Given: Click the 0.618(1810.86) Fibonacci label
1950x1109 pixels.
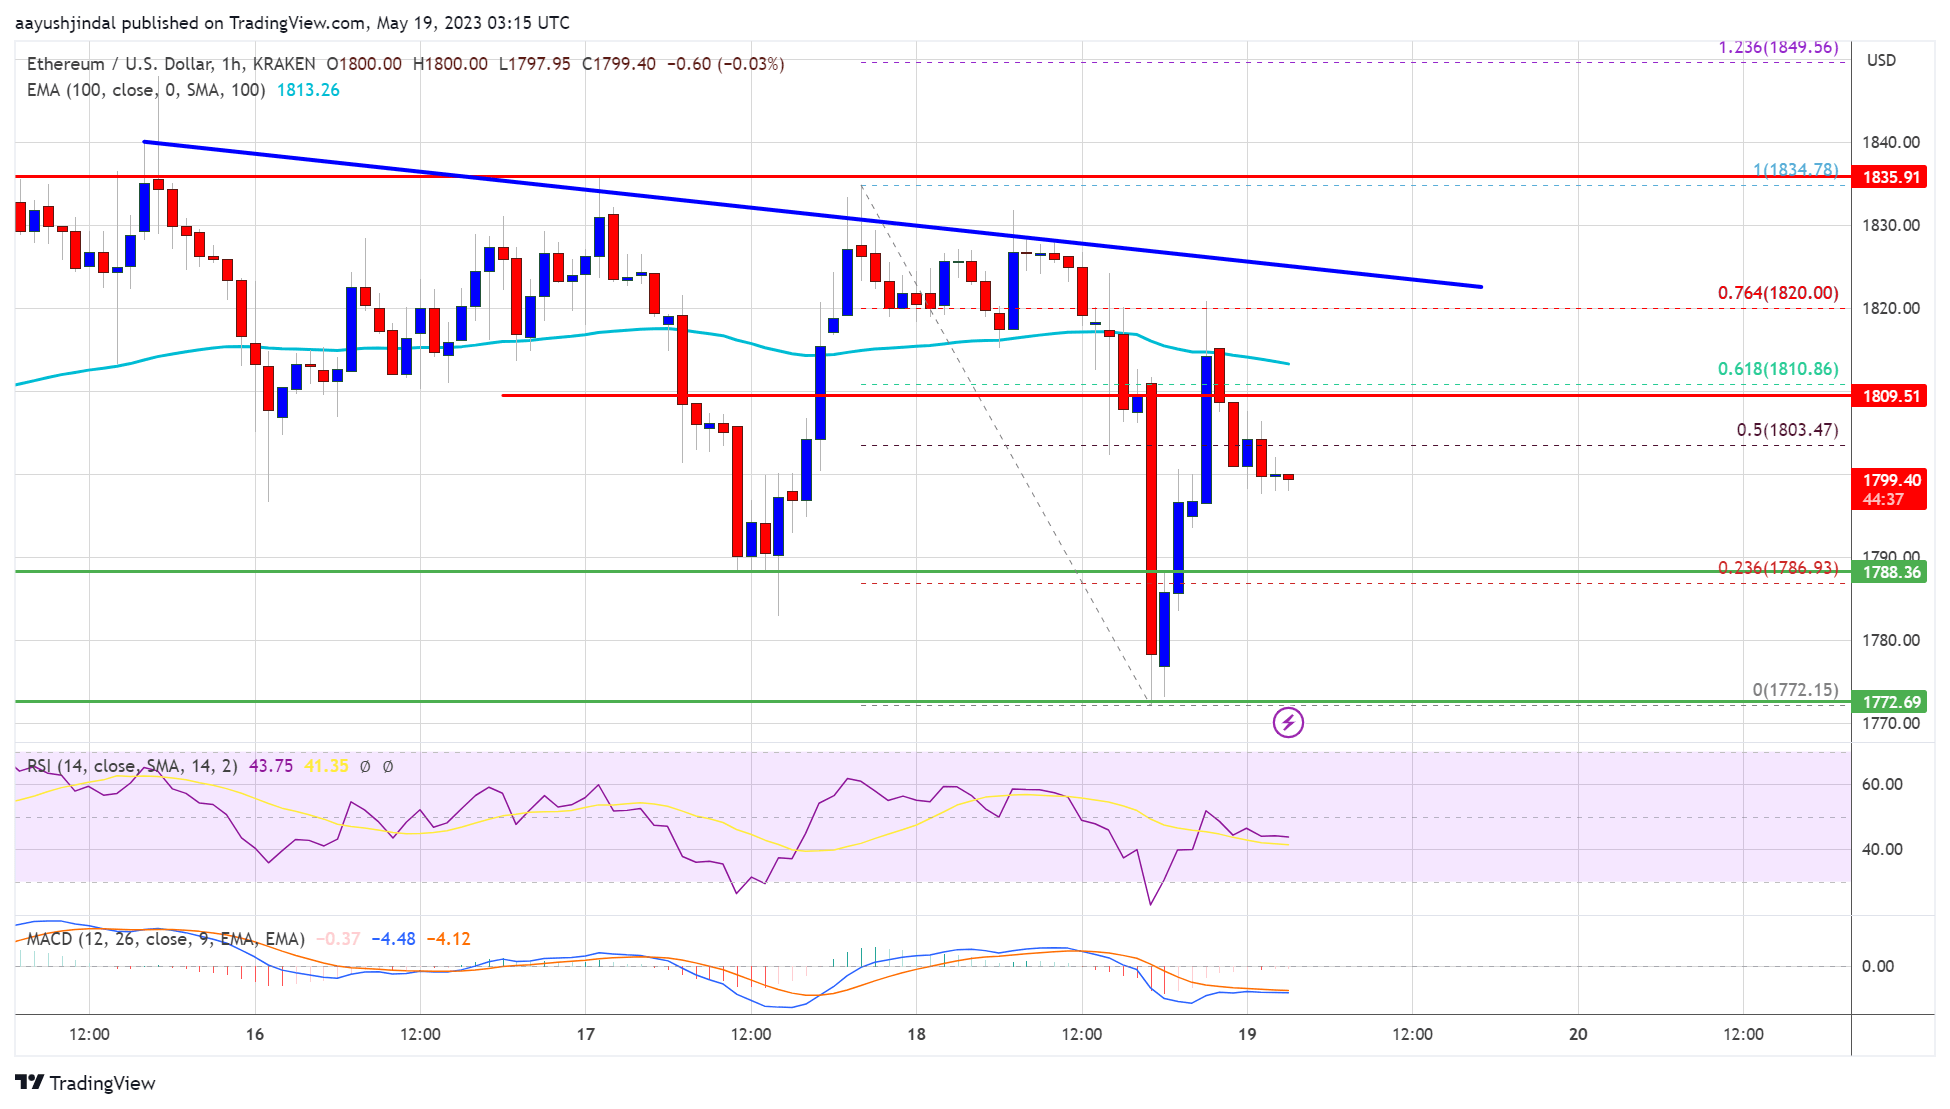Looking at the screenshot, I should pyautogui.click(x=1778, y=369).
